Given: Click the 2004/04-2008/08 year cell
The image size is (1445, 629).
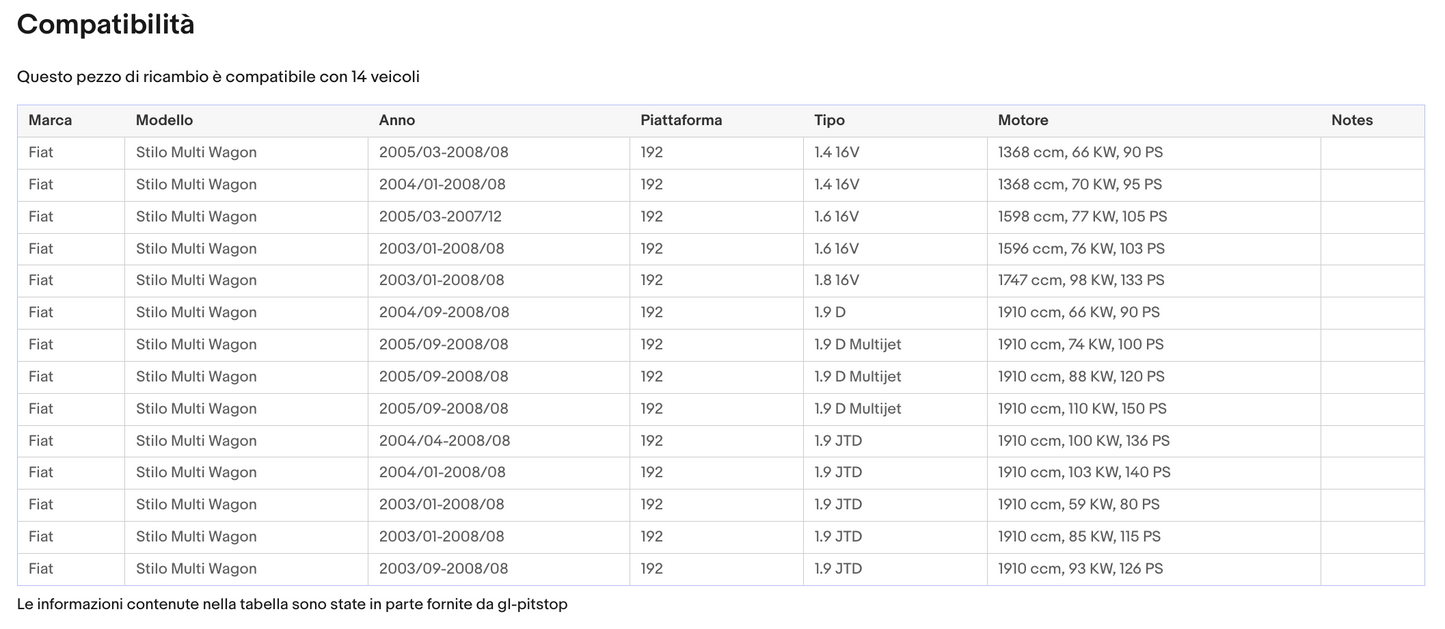Looking at the screenshot, I should tap(444, 441).
